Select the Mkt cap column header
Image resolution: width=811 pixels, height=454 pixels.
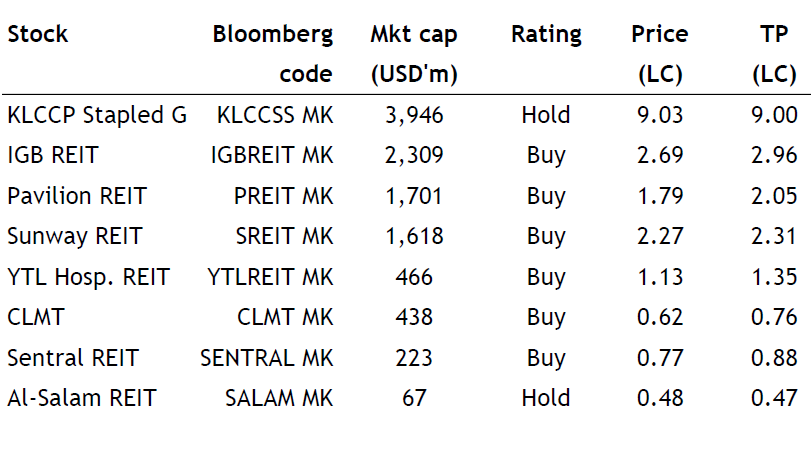pyautogui.click(x=413, y=34)
